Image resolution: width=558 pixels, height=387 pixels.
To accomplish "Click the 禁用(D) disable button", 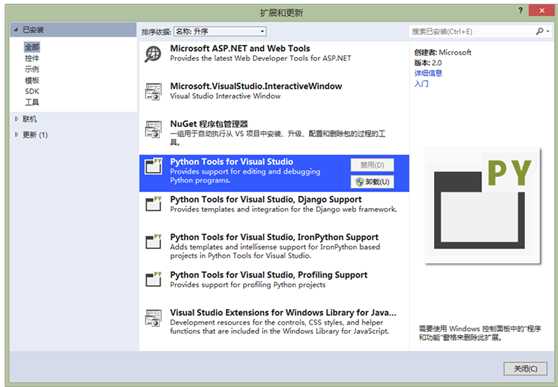I will pyautogui.click(x=372, y=165).
